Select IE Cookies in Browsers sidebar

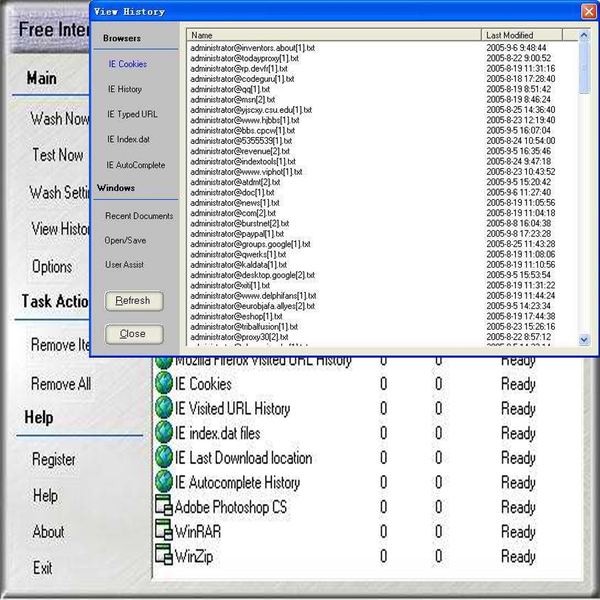click(128, 64)
